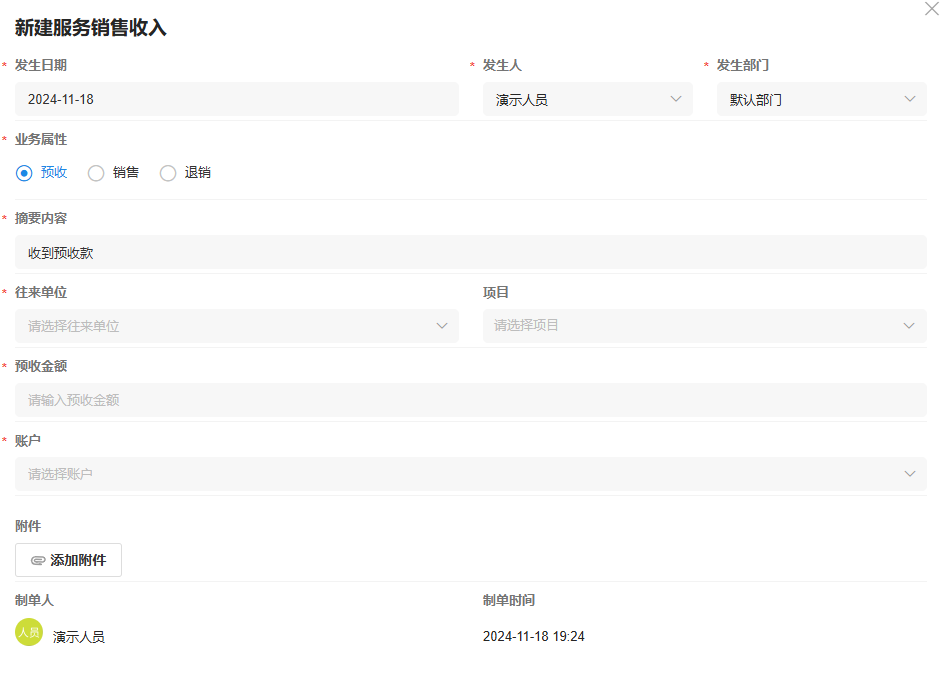943x688 pixels.
Task: Click the chevron arrow in 账户 field
Action: pos(909,474)
